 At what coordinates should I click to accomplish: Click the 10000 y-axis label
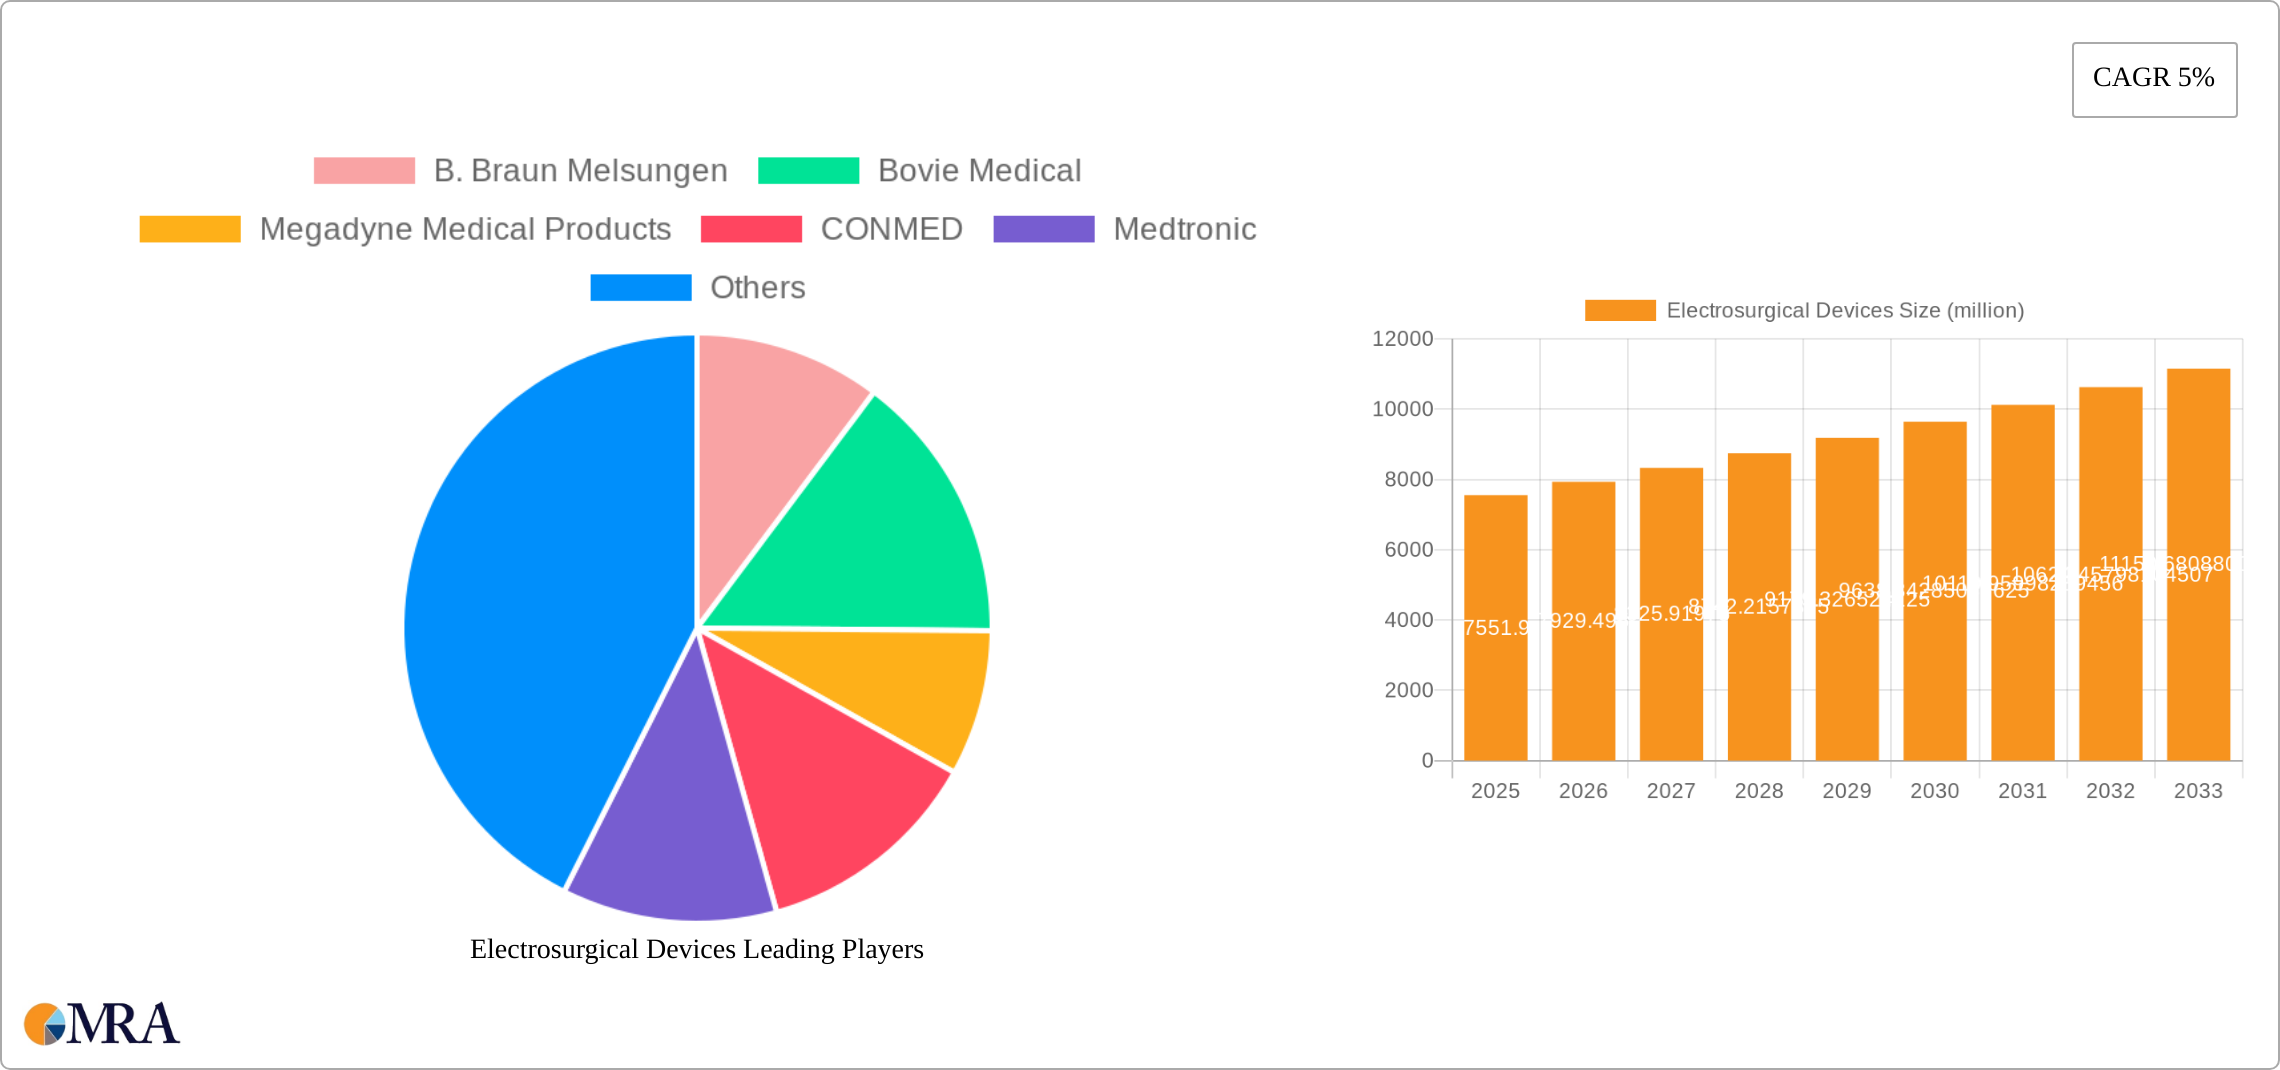(x=1402, y=409)
